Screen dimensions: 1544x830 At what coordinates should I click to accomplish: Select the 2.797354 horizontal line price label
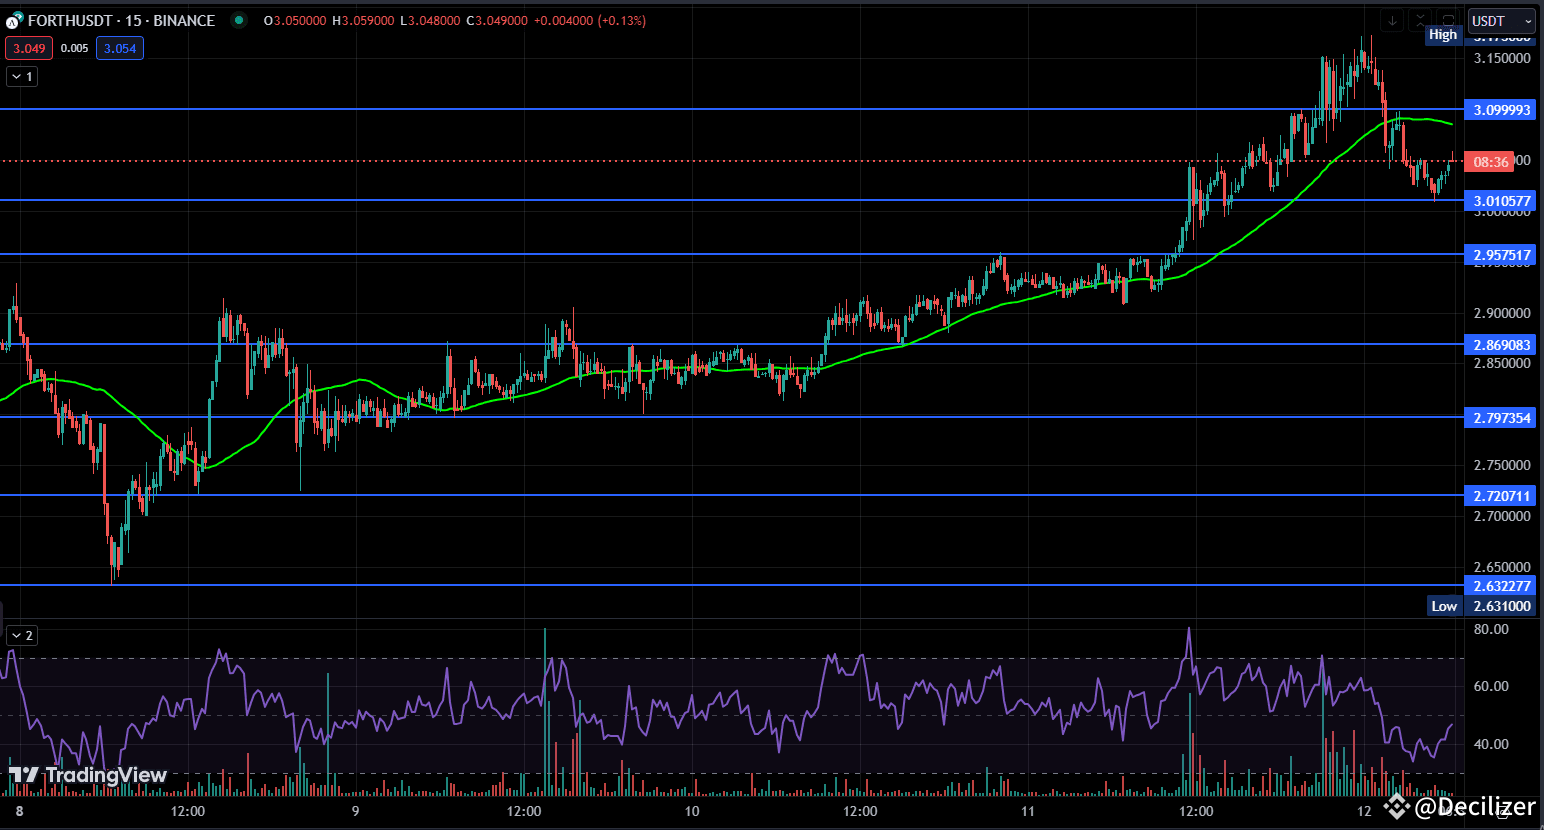click(1502, 418)
